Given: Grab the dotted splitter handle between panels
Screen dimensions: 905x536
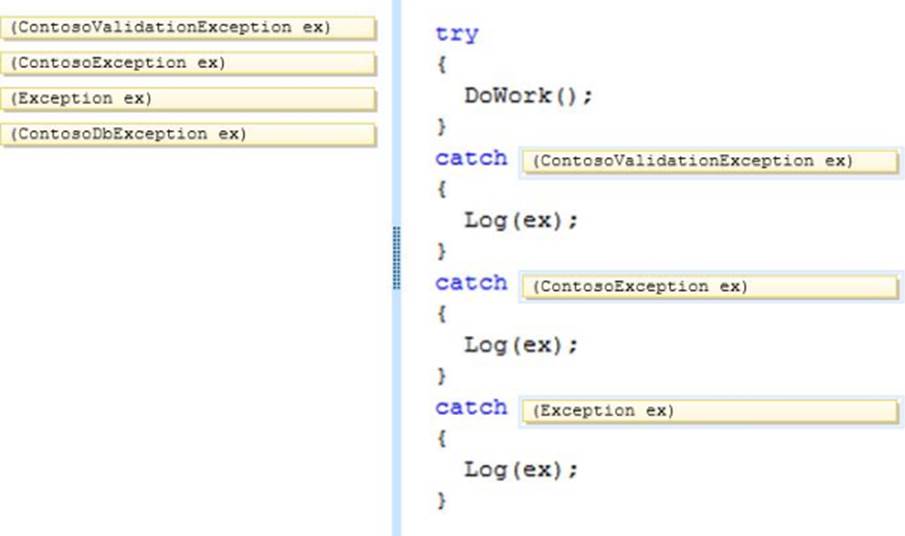Looking at the screenshot, I should pyautogui.click(x=397, y=258).
